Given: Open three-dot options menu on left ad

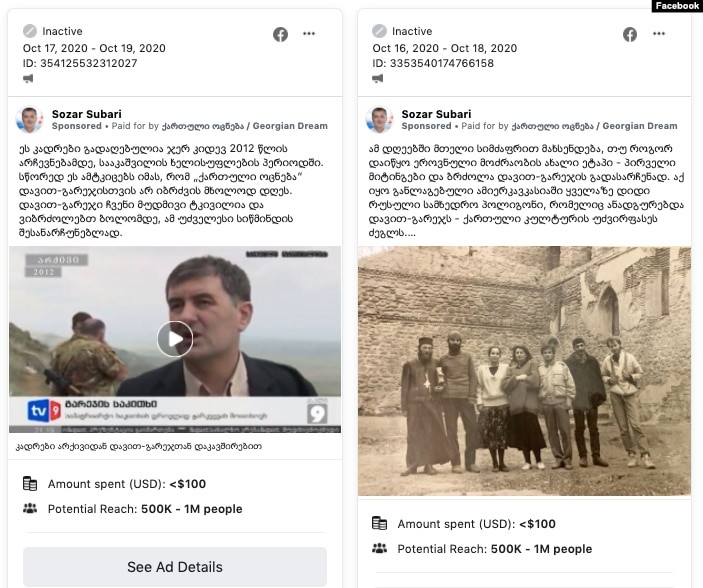Looking at the screenshot, I should point(309,34).
